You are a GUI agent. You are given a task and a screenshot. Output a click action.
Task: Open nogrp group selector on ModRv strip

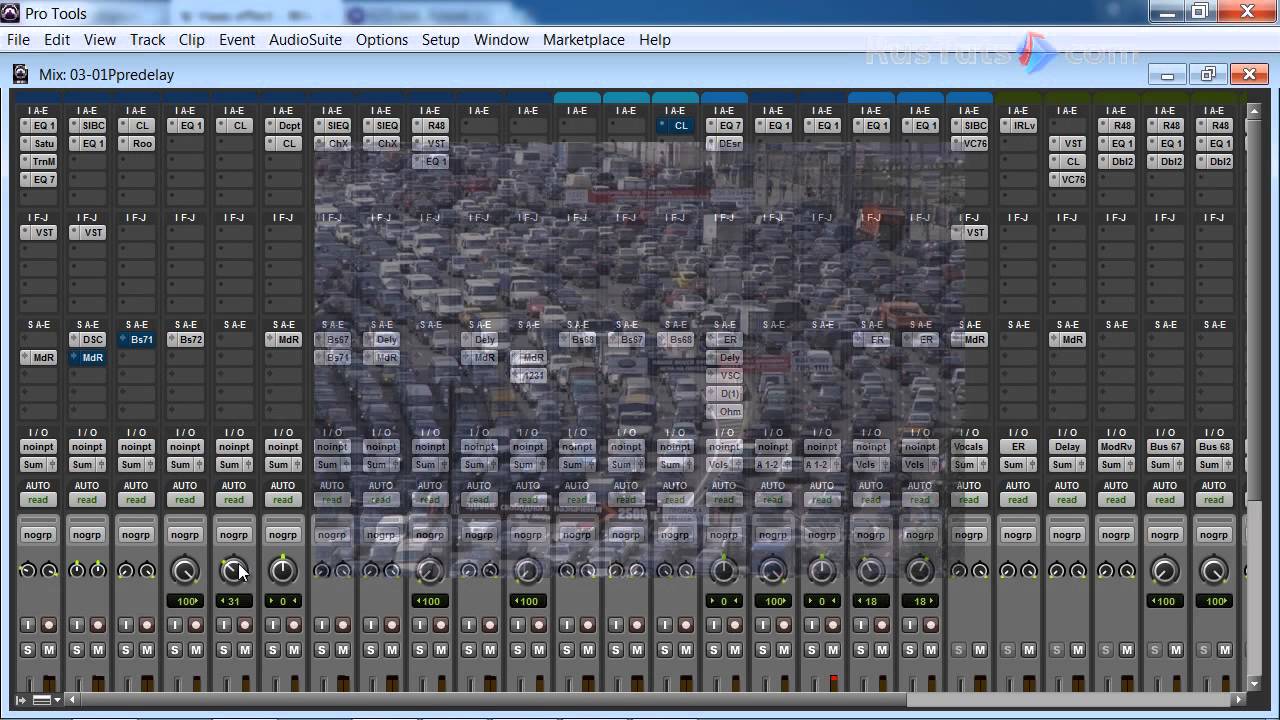coord(1116,535)
